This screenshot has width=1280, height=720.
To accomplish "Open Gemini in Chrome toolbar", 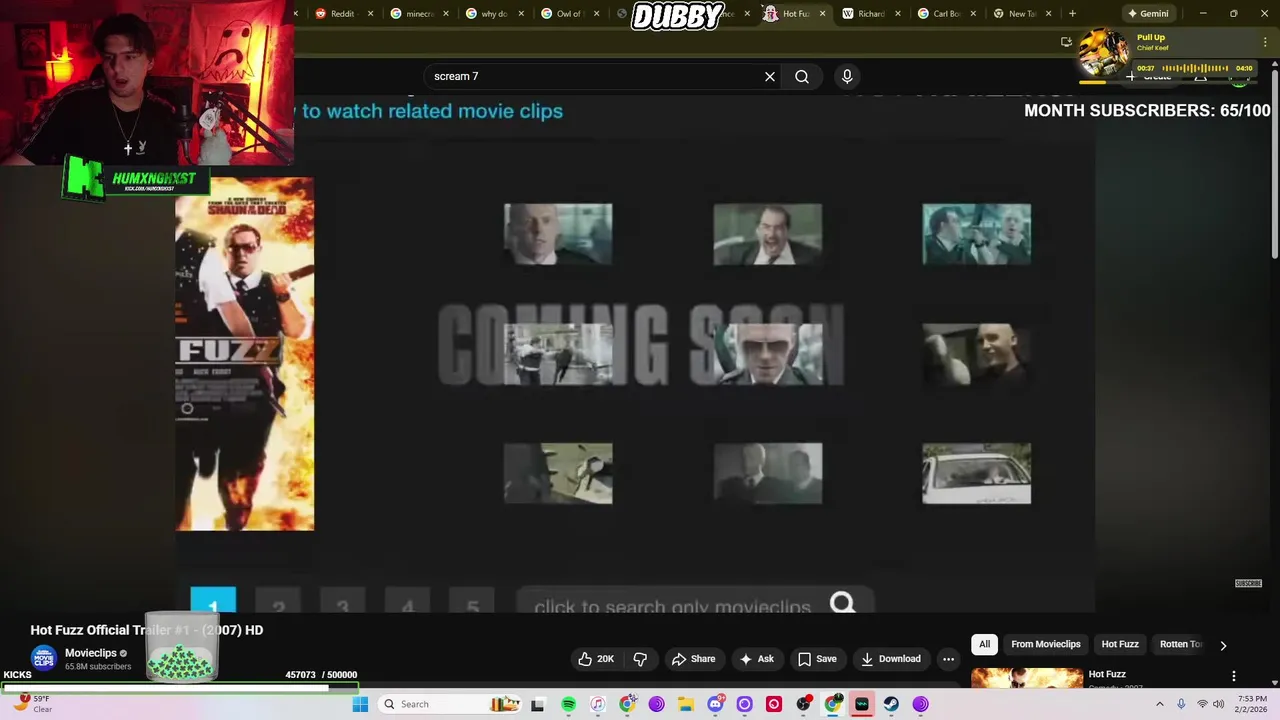I will tap(1148, 14).
